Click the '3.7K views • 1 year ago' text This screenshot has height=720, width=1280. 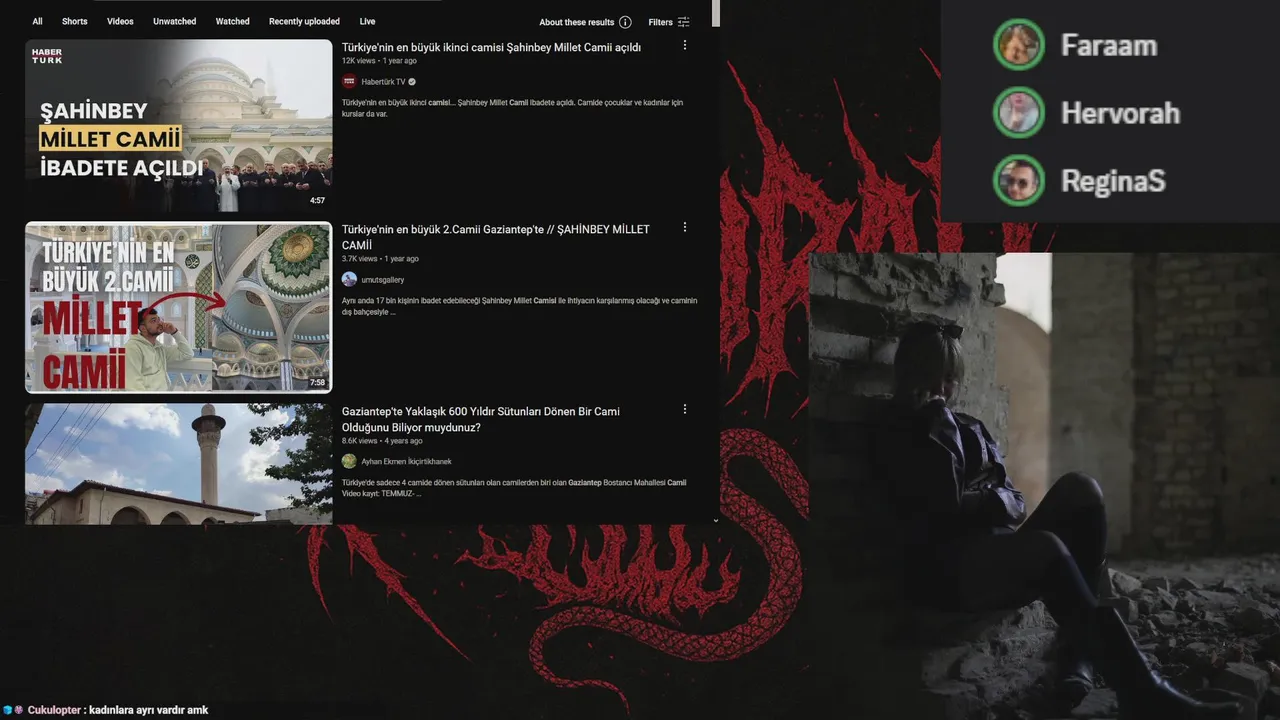380,259
